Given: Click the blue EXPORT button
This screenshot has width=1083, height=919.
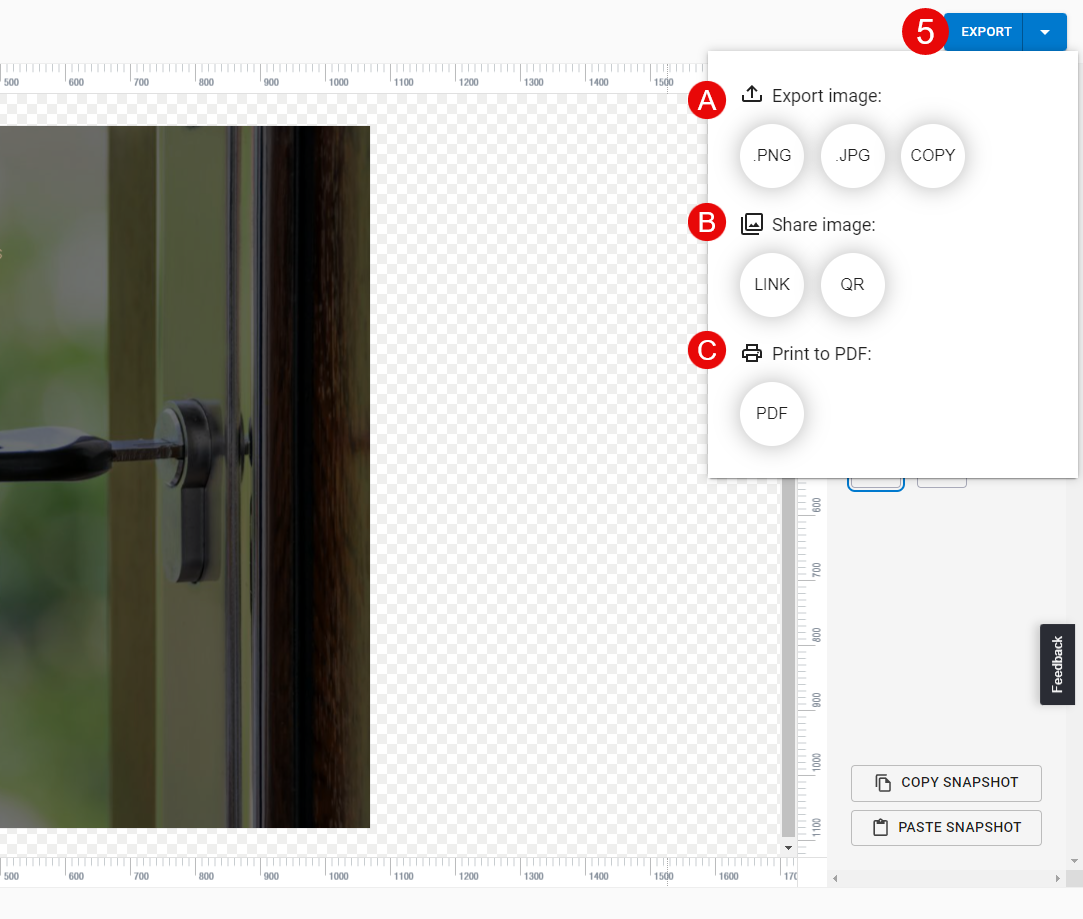Looking at the screenshot, I should pyautogui.click(x=985, y=32).
